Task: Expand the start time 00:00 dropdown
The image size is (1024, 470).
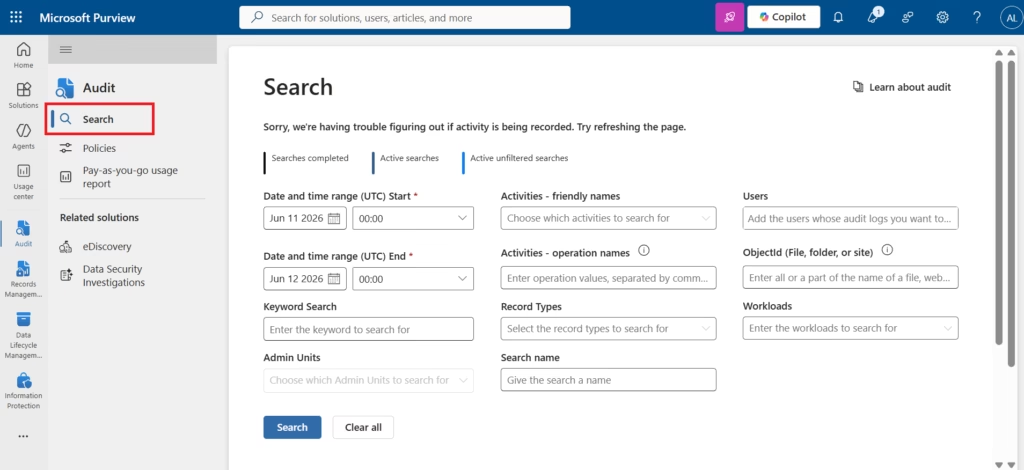Action: 413,219
